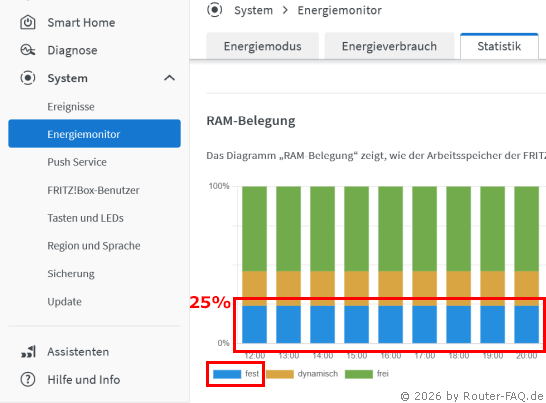Open the Hilfe und Info label
Screen dimensions: 546x403
(84, 380)
